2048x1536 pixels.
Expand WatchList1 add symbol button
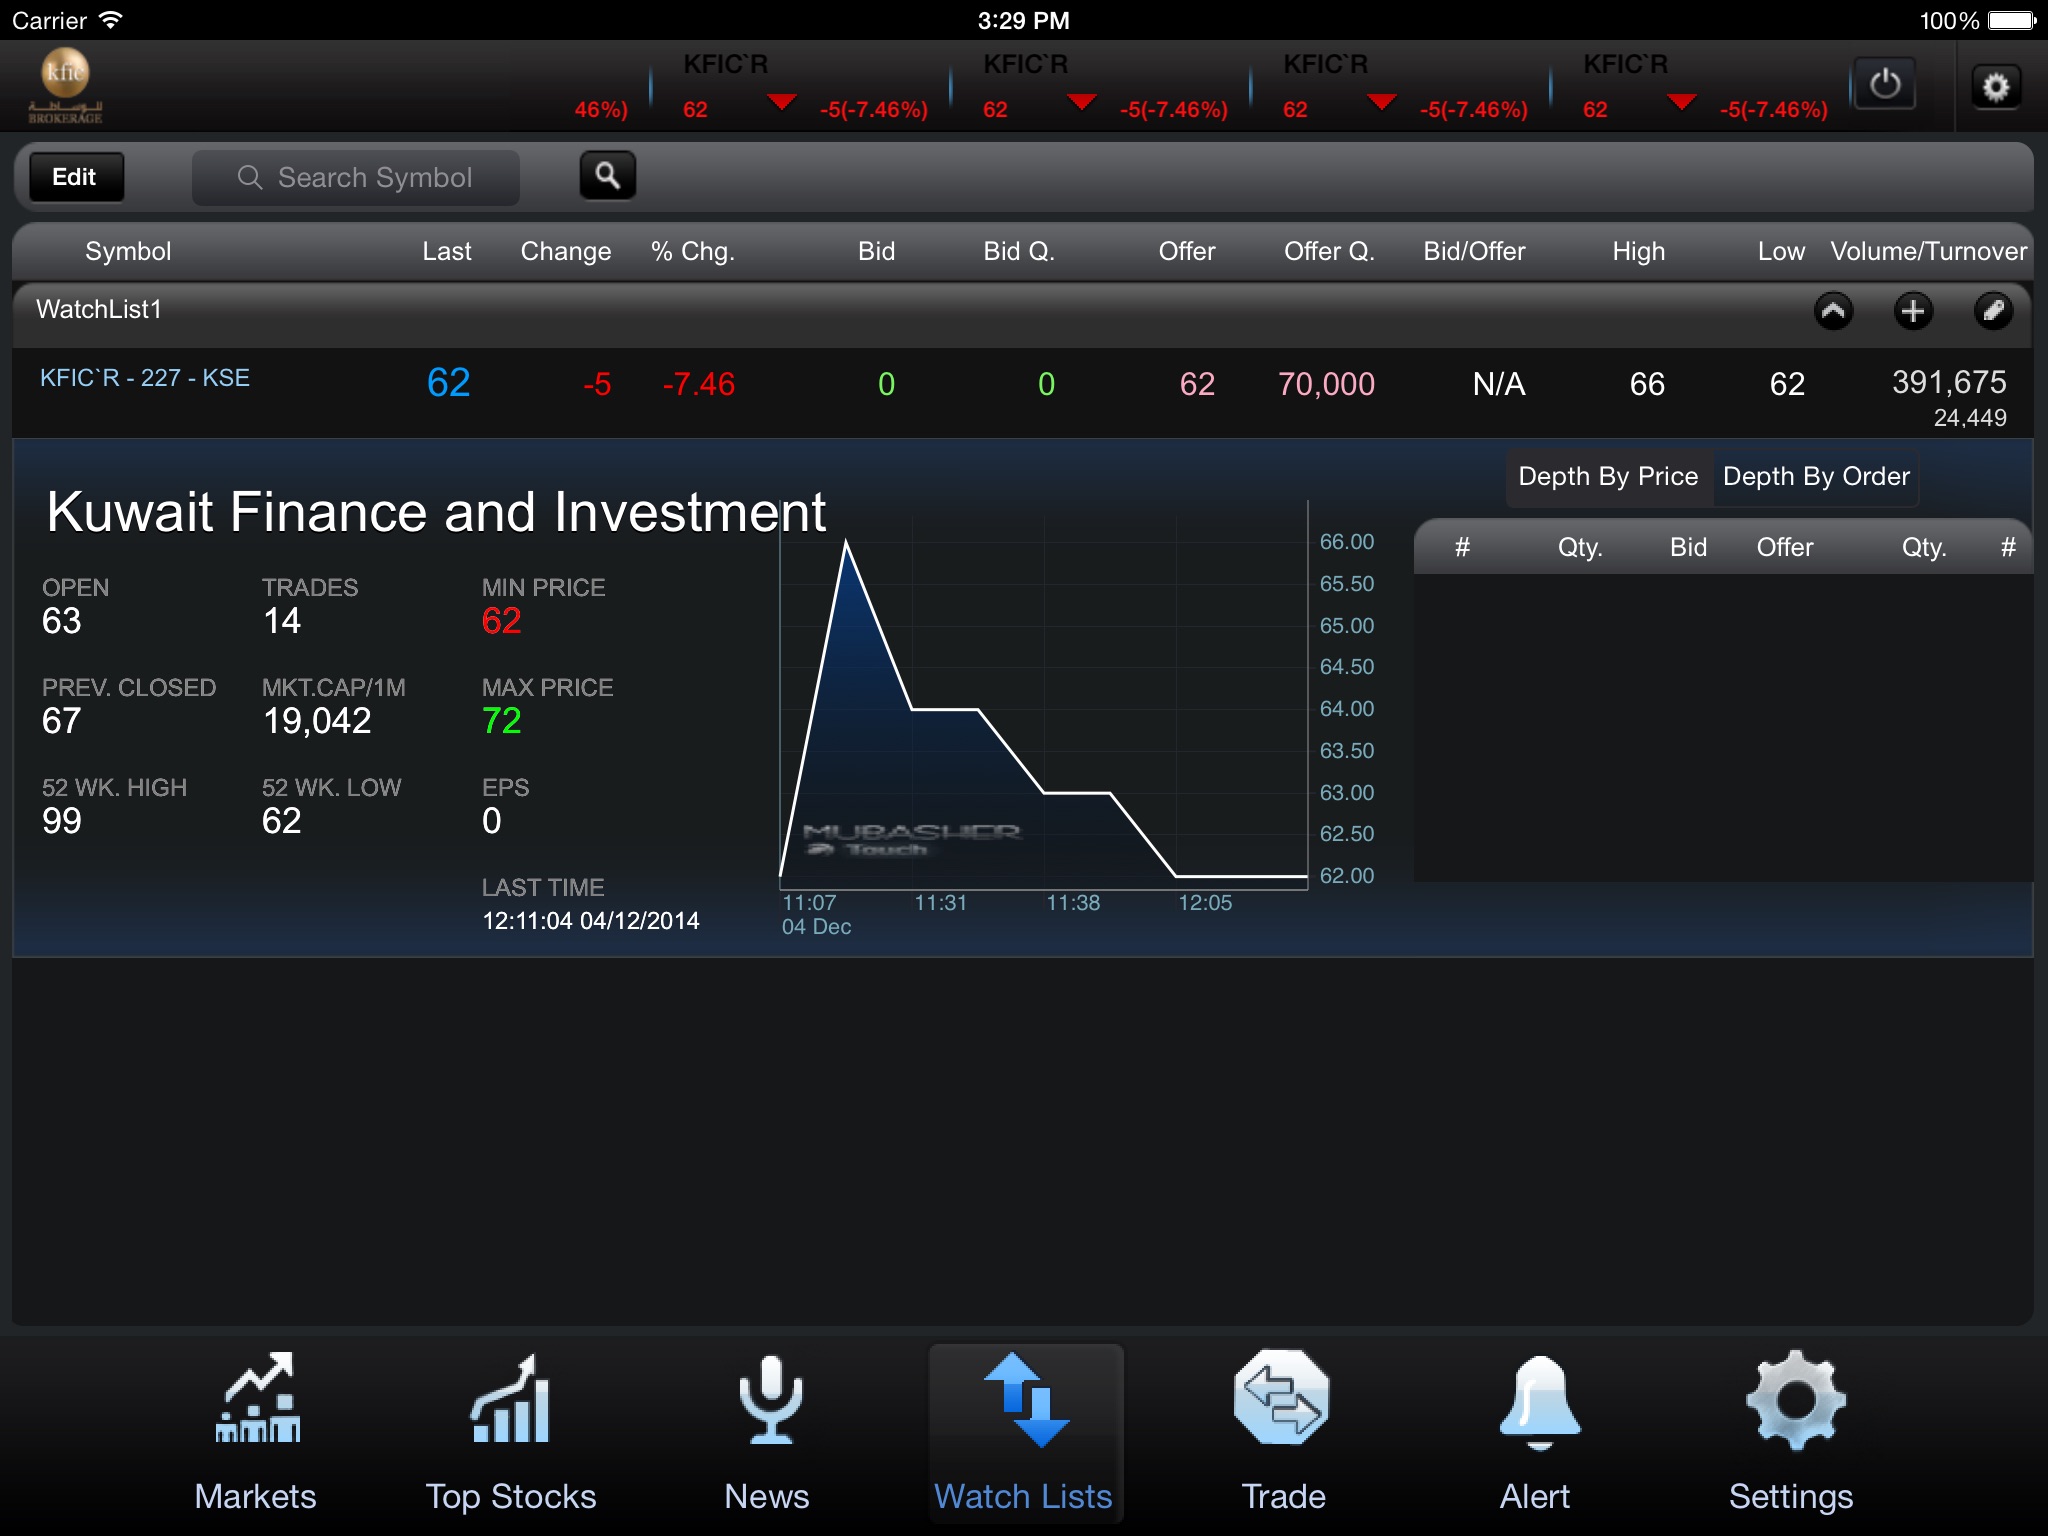[1914, 310]
